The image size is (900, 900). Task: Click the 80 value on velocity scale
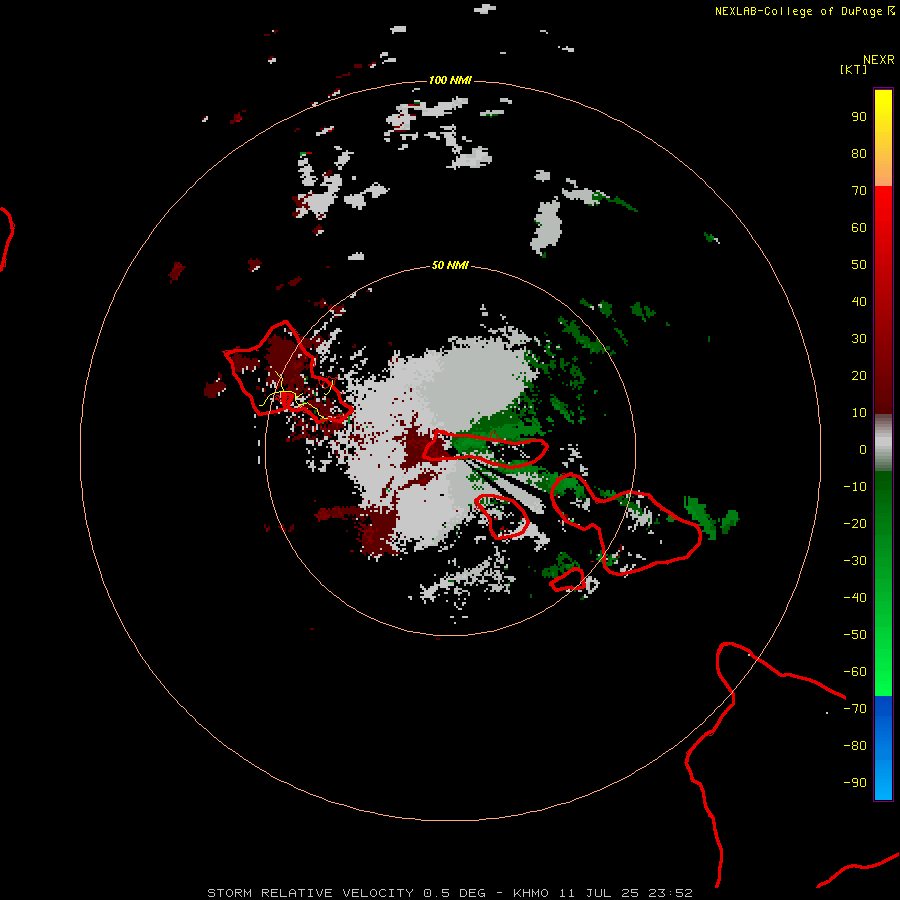coord(859,154)
